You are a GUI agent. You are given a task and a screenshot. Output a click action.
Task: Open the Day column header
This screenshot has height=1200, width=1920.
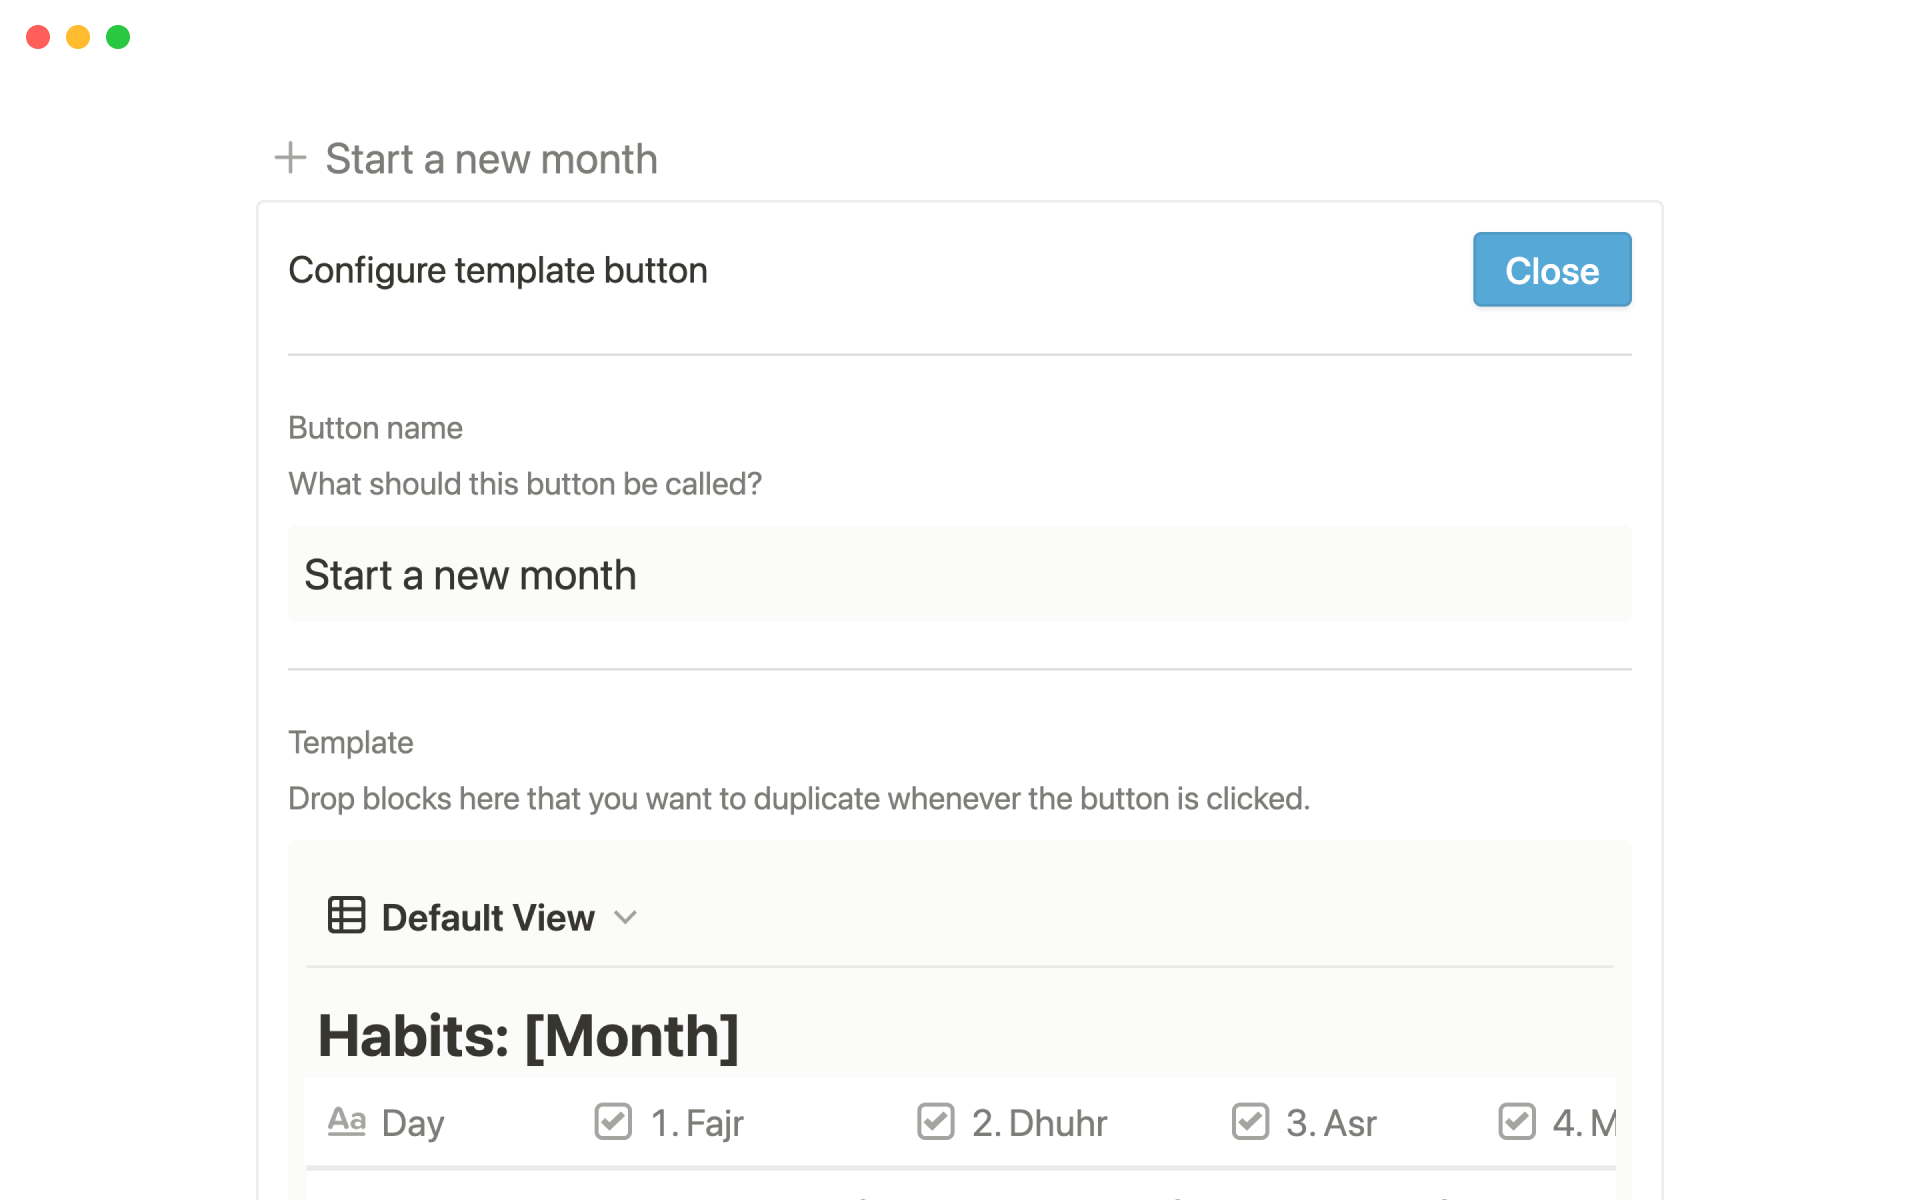coord(412,1123)
